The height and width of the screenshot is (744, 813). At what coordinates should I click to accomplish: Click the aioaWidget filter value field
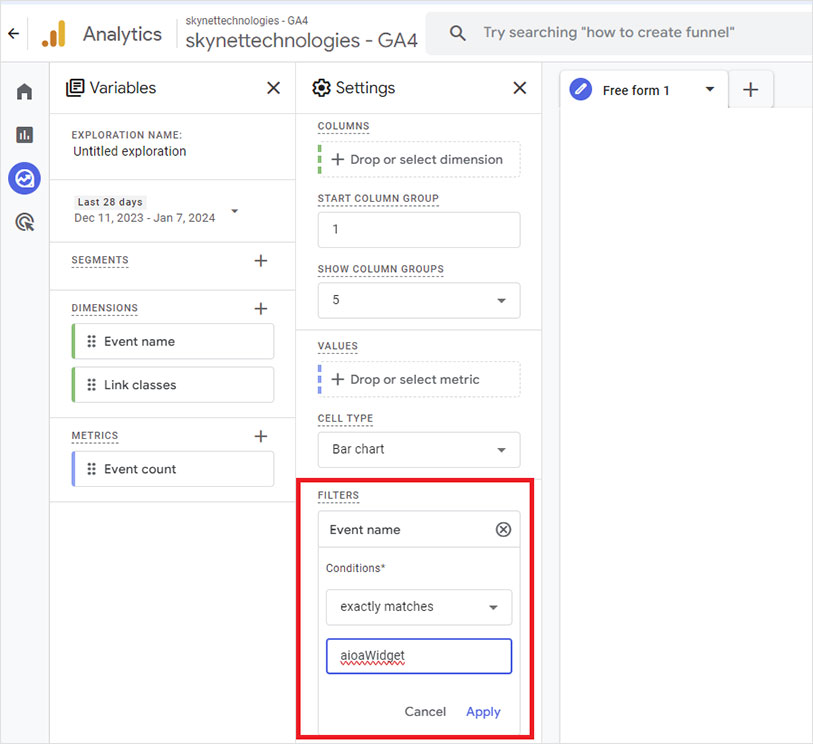418,657
